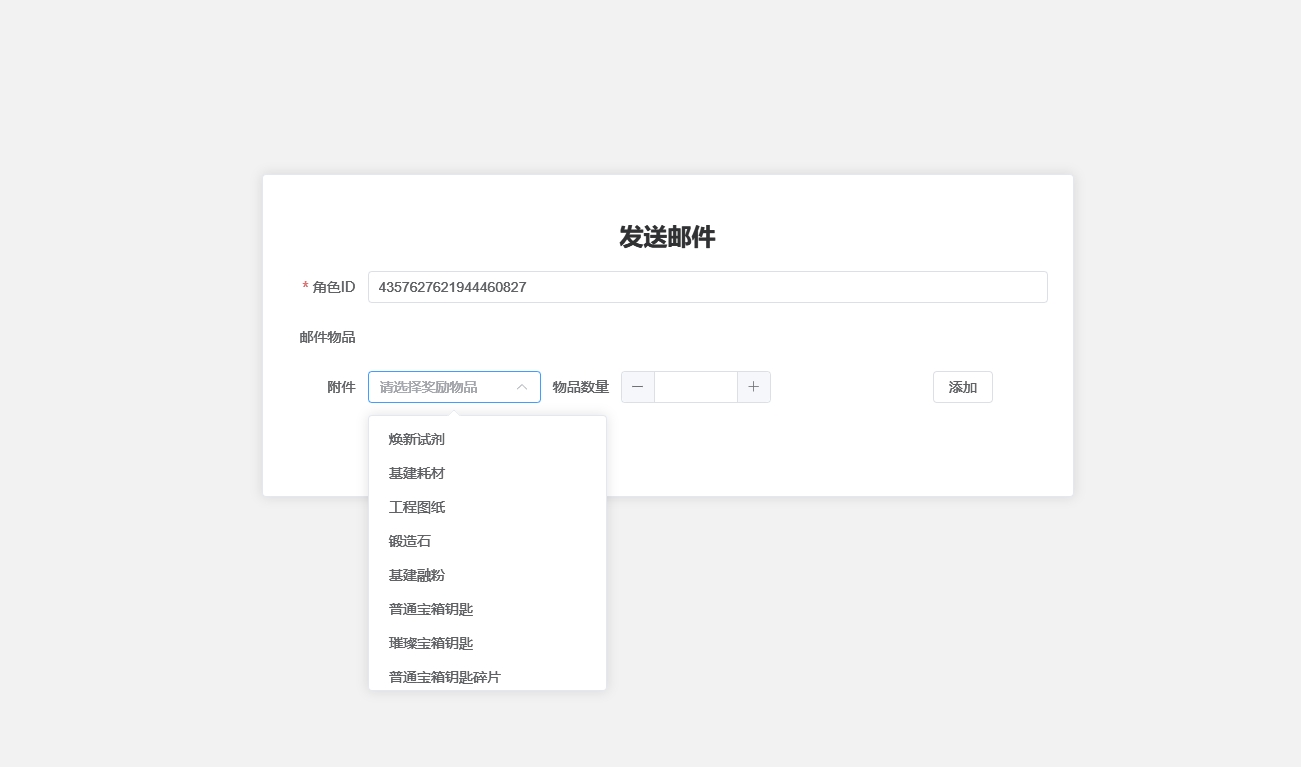1301x767 pixels.
Task: Decrease 物品数量 with minus button
Action: pyautogui.click(x=638, y=387)
